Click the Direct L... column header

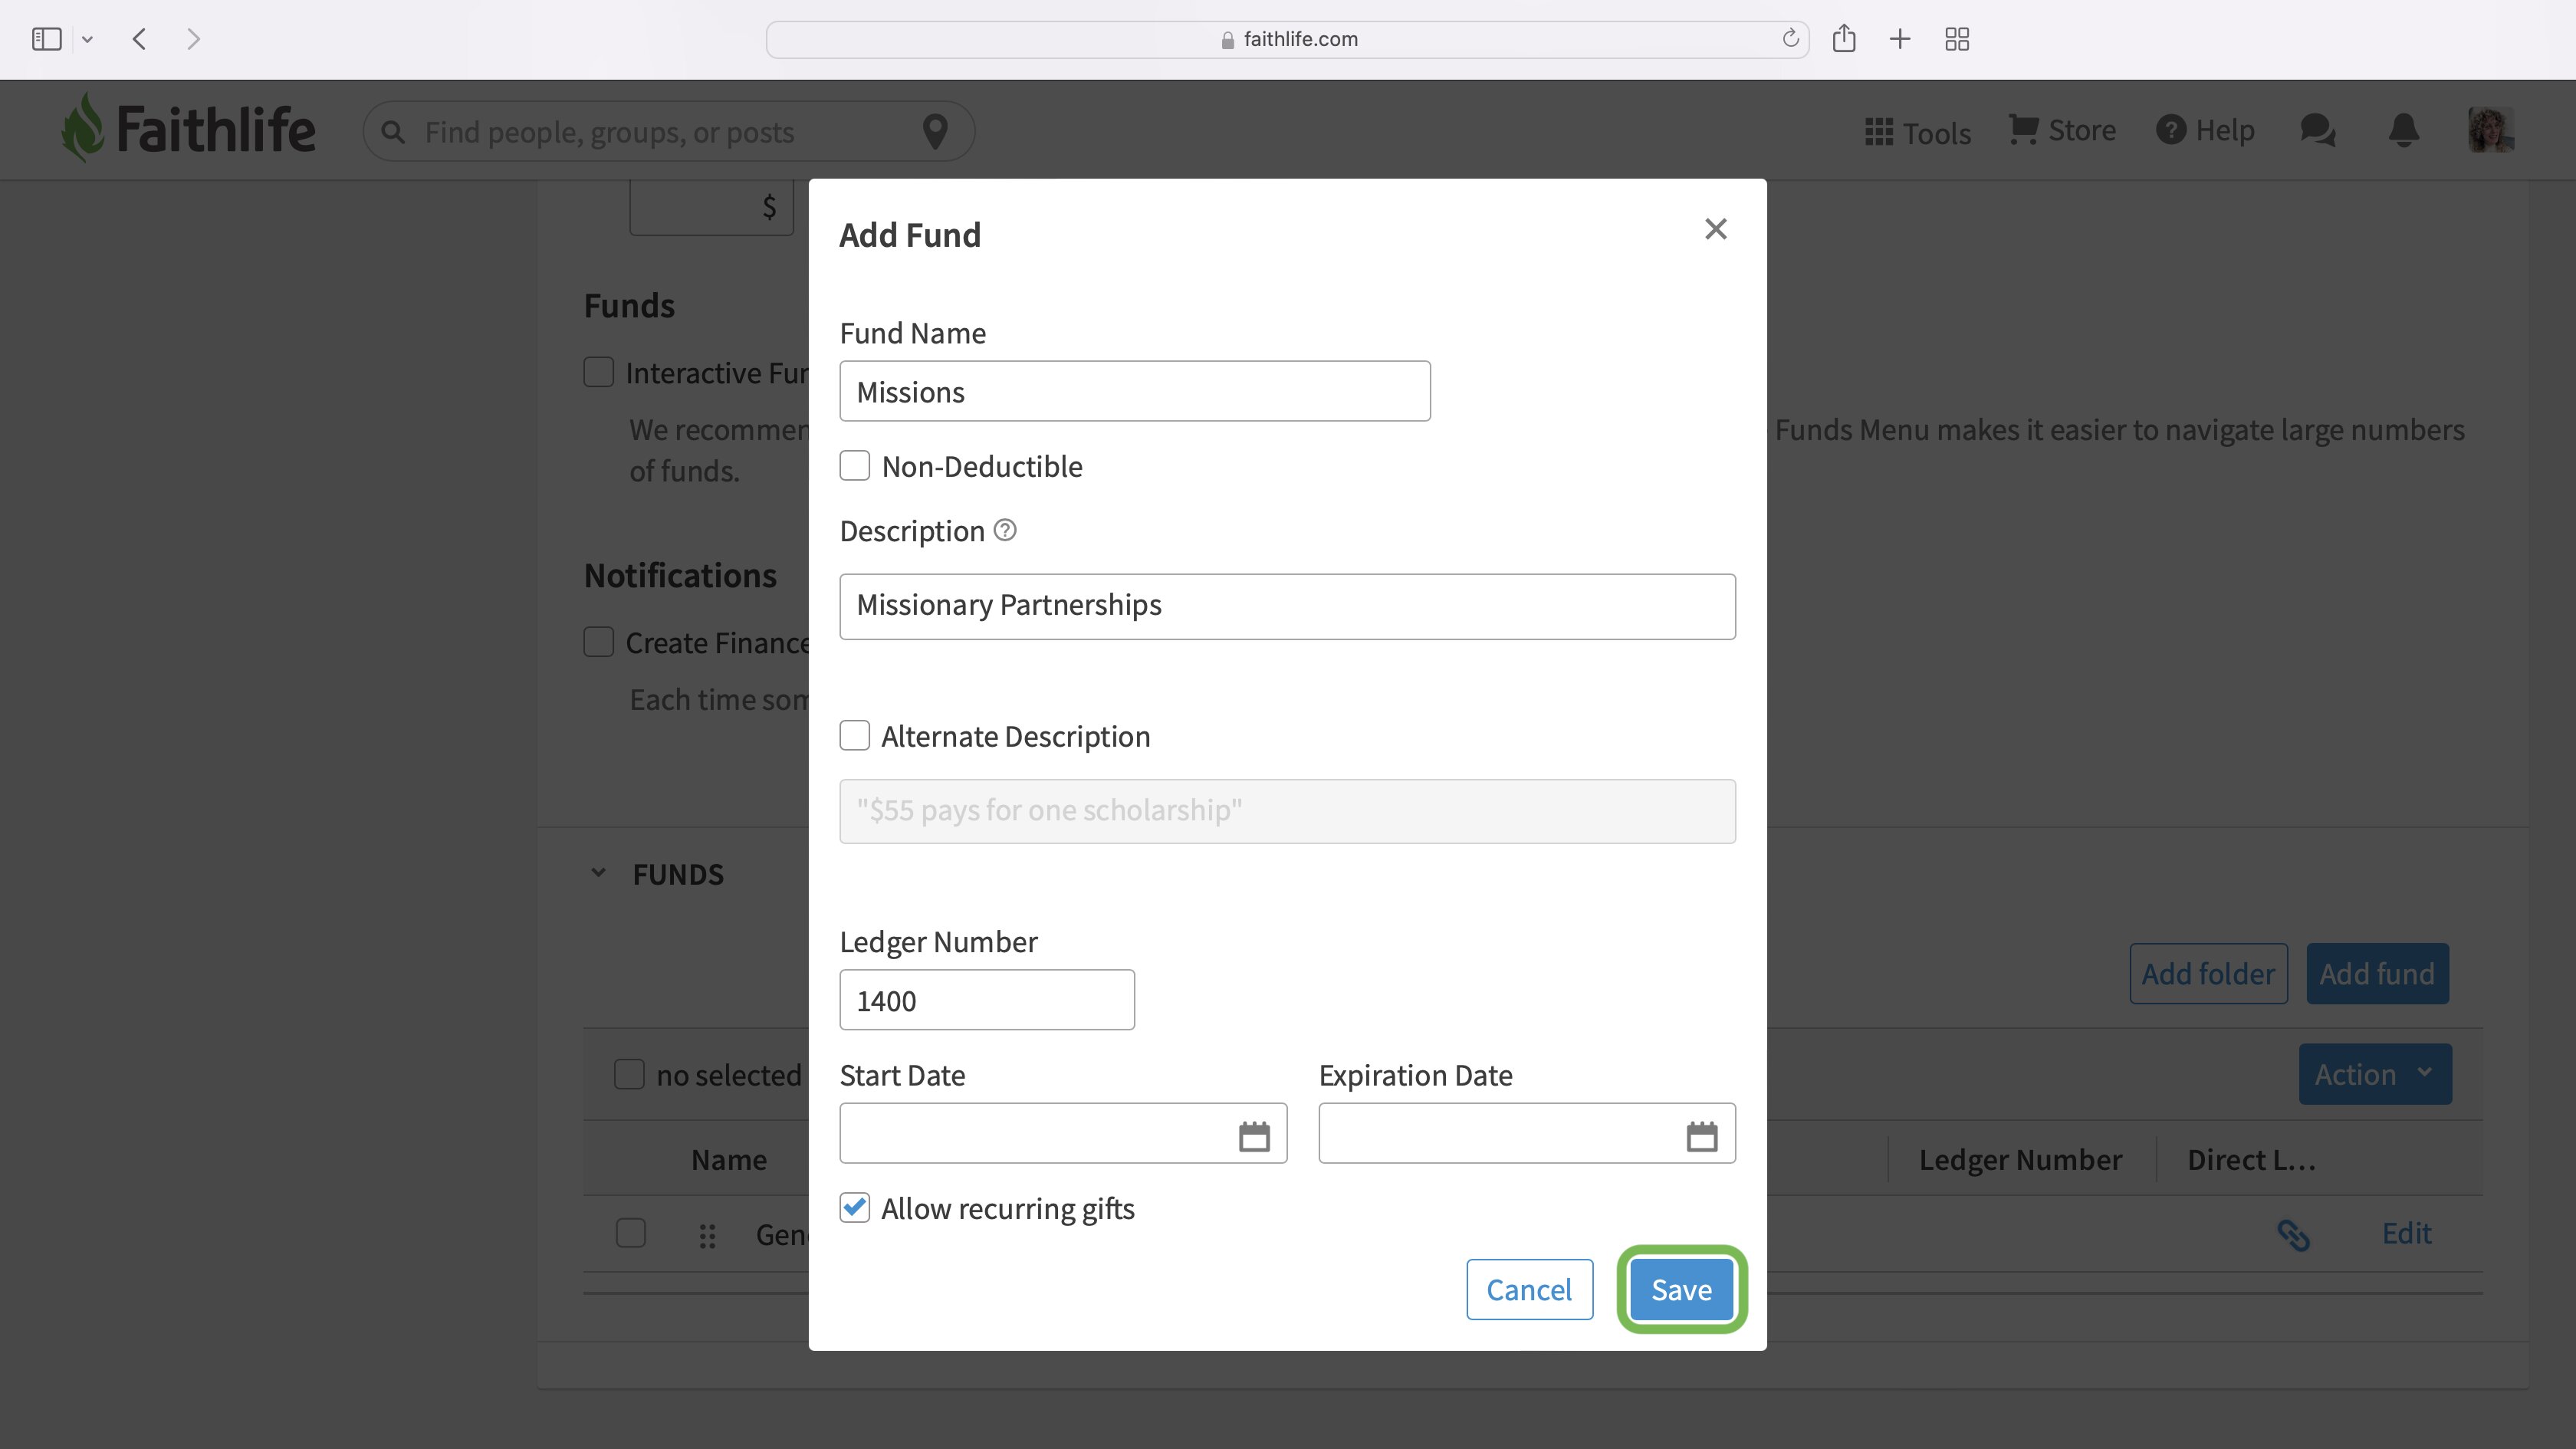(2251, 1160)
